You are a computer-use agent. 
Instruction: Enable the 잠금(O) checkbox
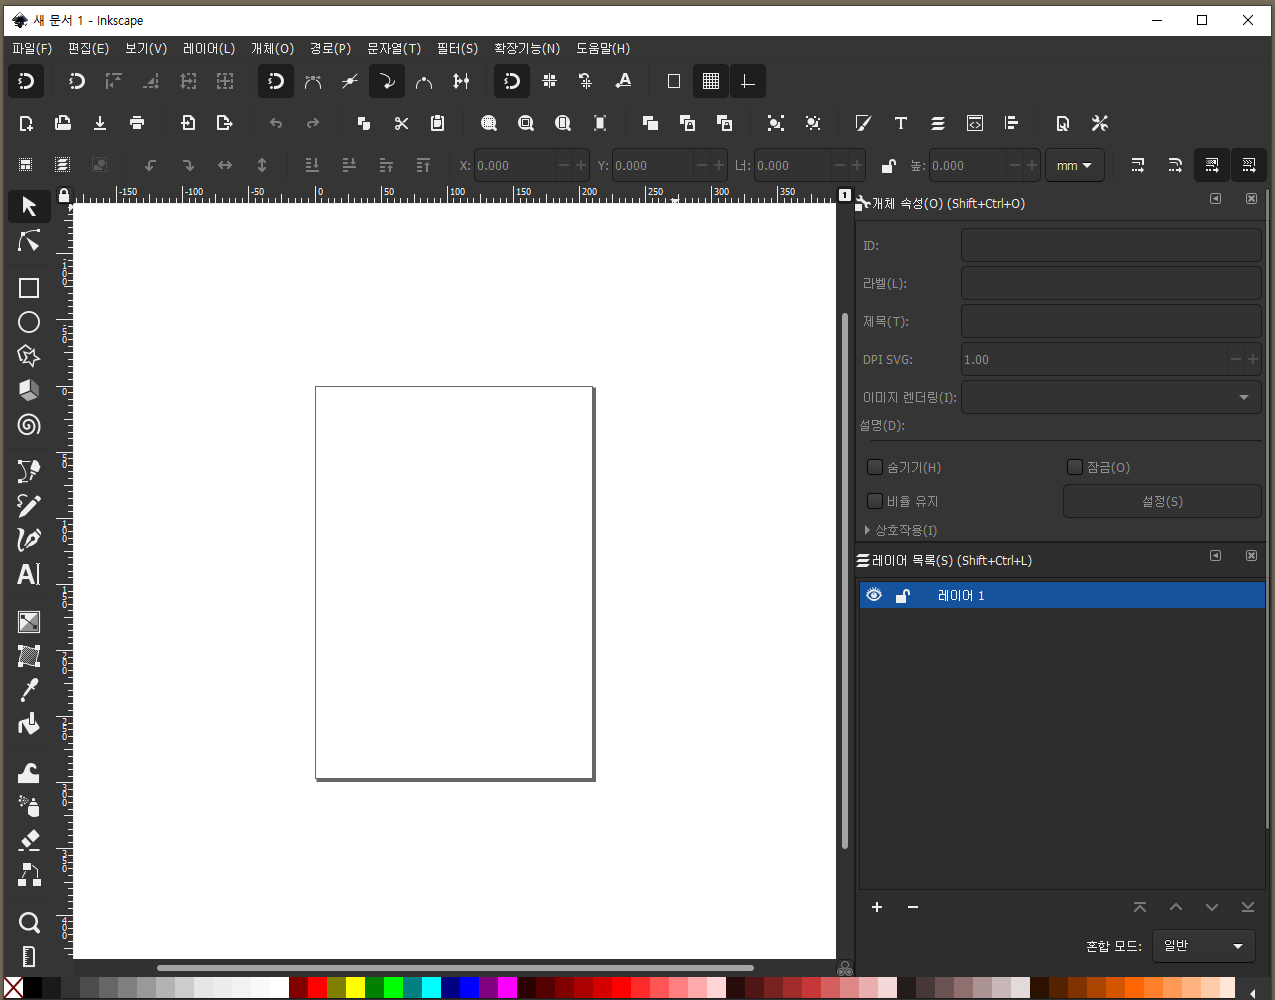tap(1075, 467)
